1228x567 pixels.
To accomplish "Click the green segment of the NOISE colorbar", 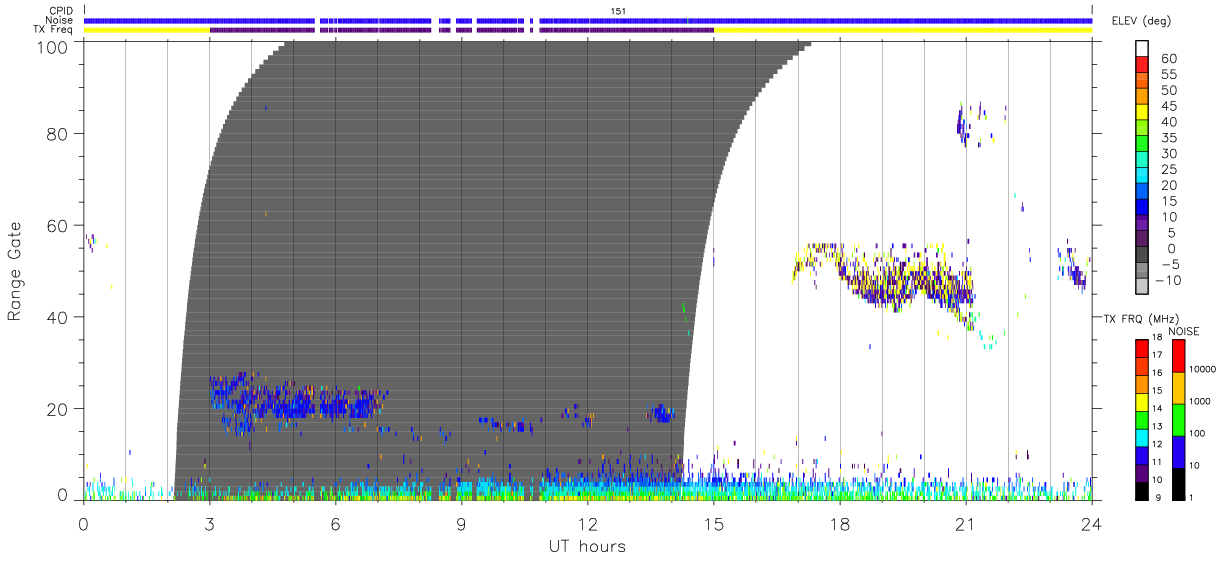I will [1177, 420].
